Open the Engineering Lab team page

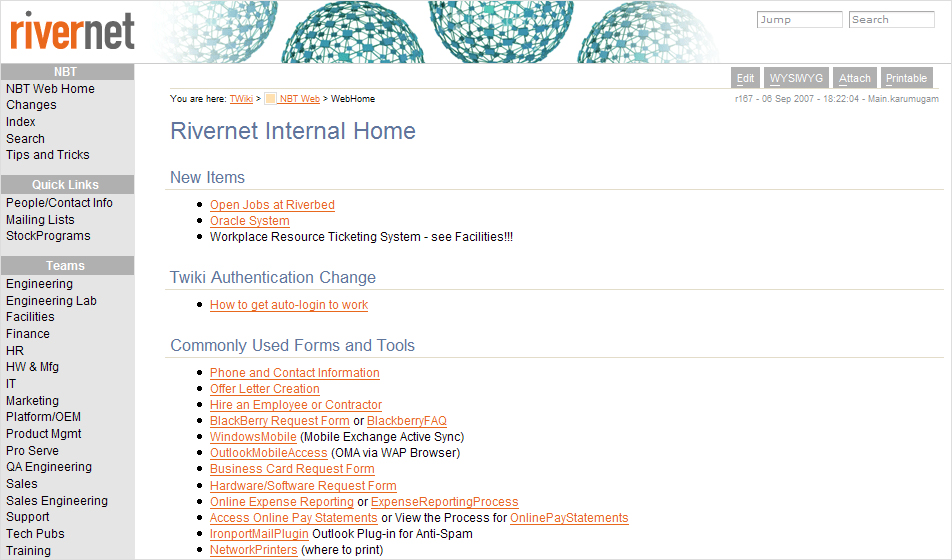click(51, 301)
